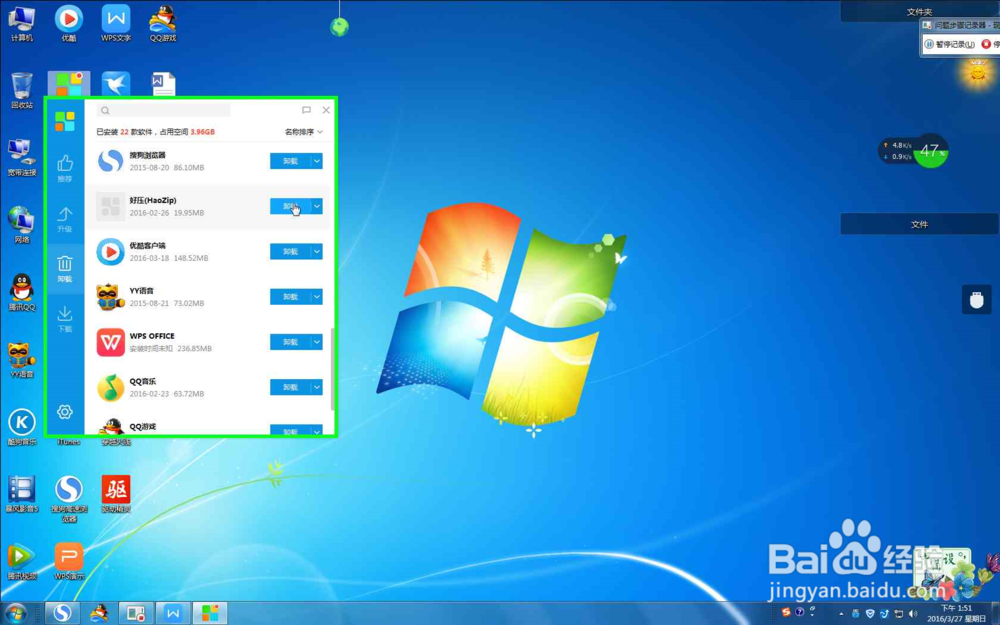The image size is (1000, 625).
Task: Switch to steps recorder in taskbar
Action: (136, 614)
